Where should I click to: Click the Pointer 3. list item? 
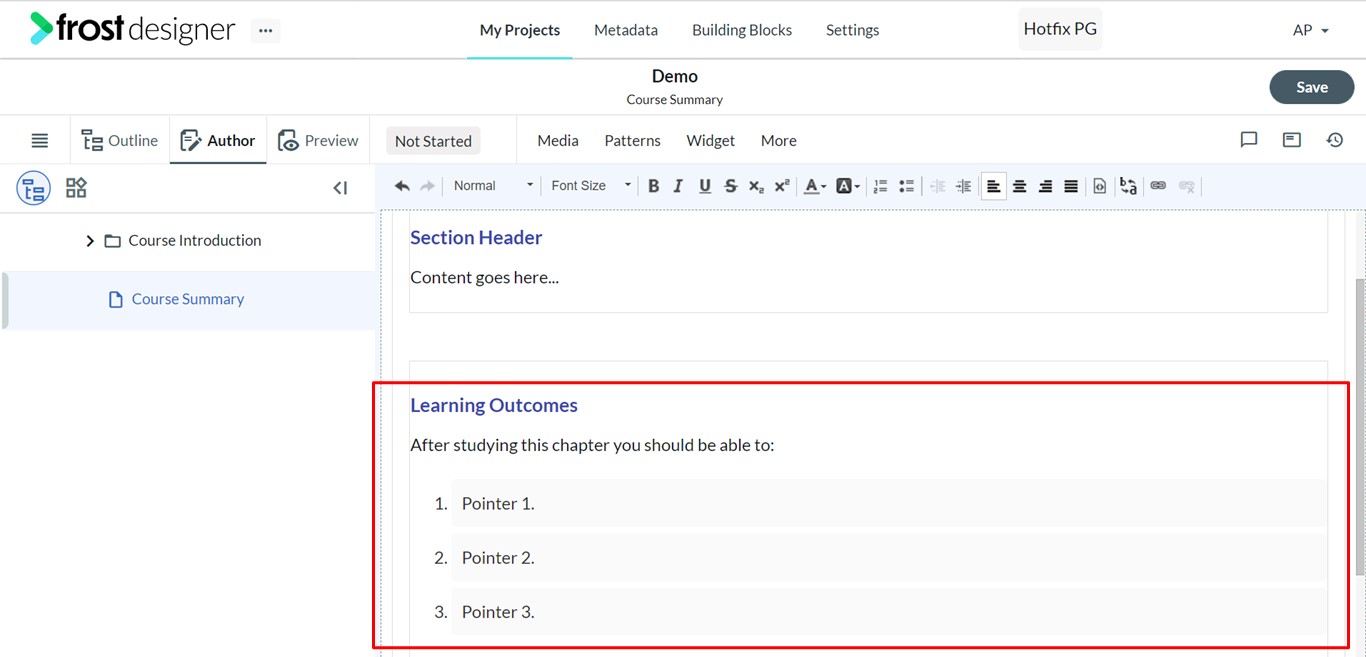(x=888, y=611)
